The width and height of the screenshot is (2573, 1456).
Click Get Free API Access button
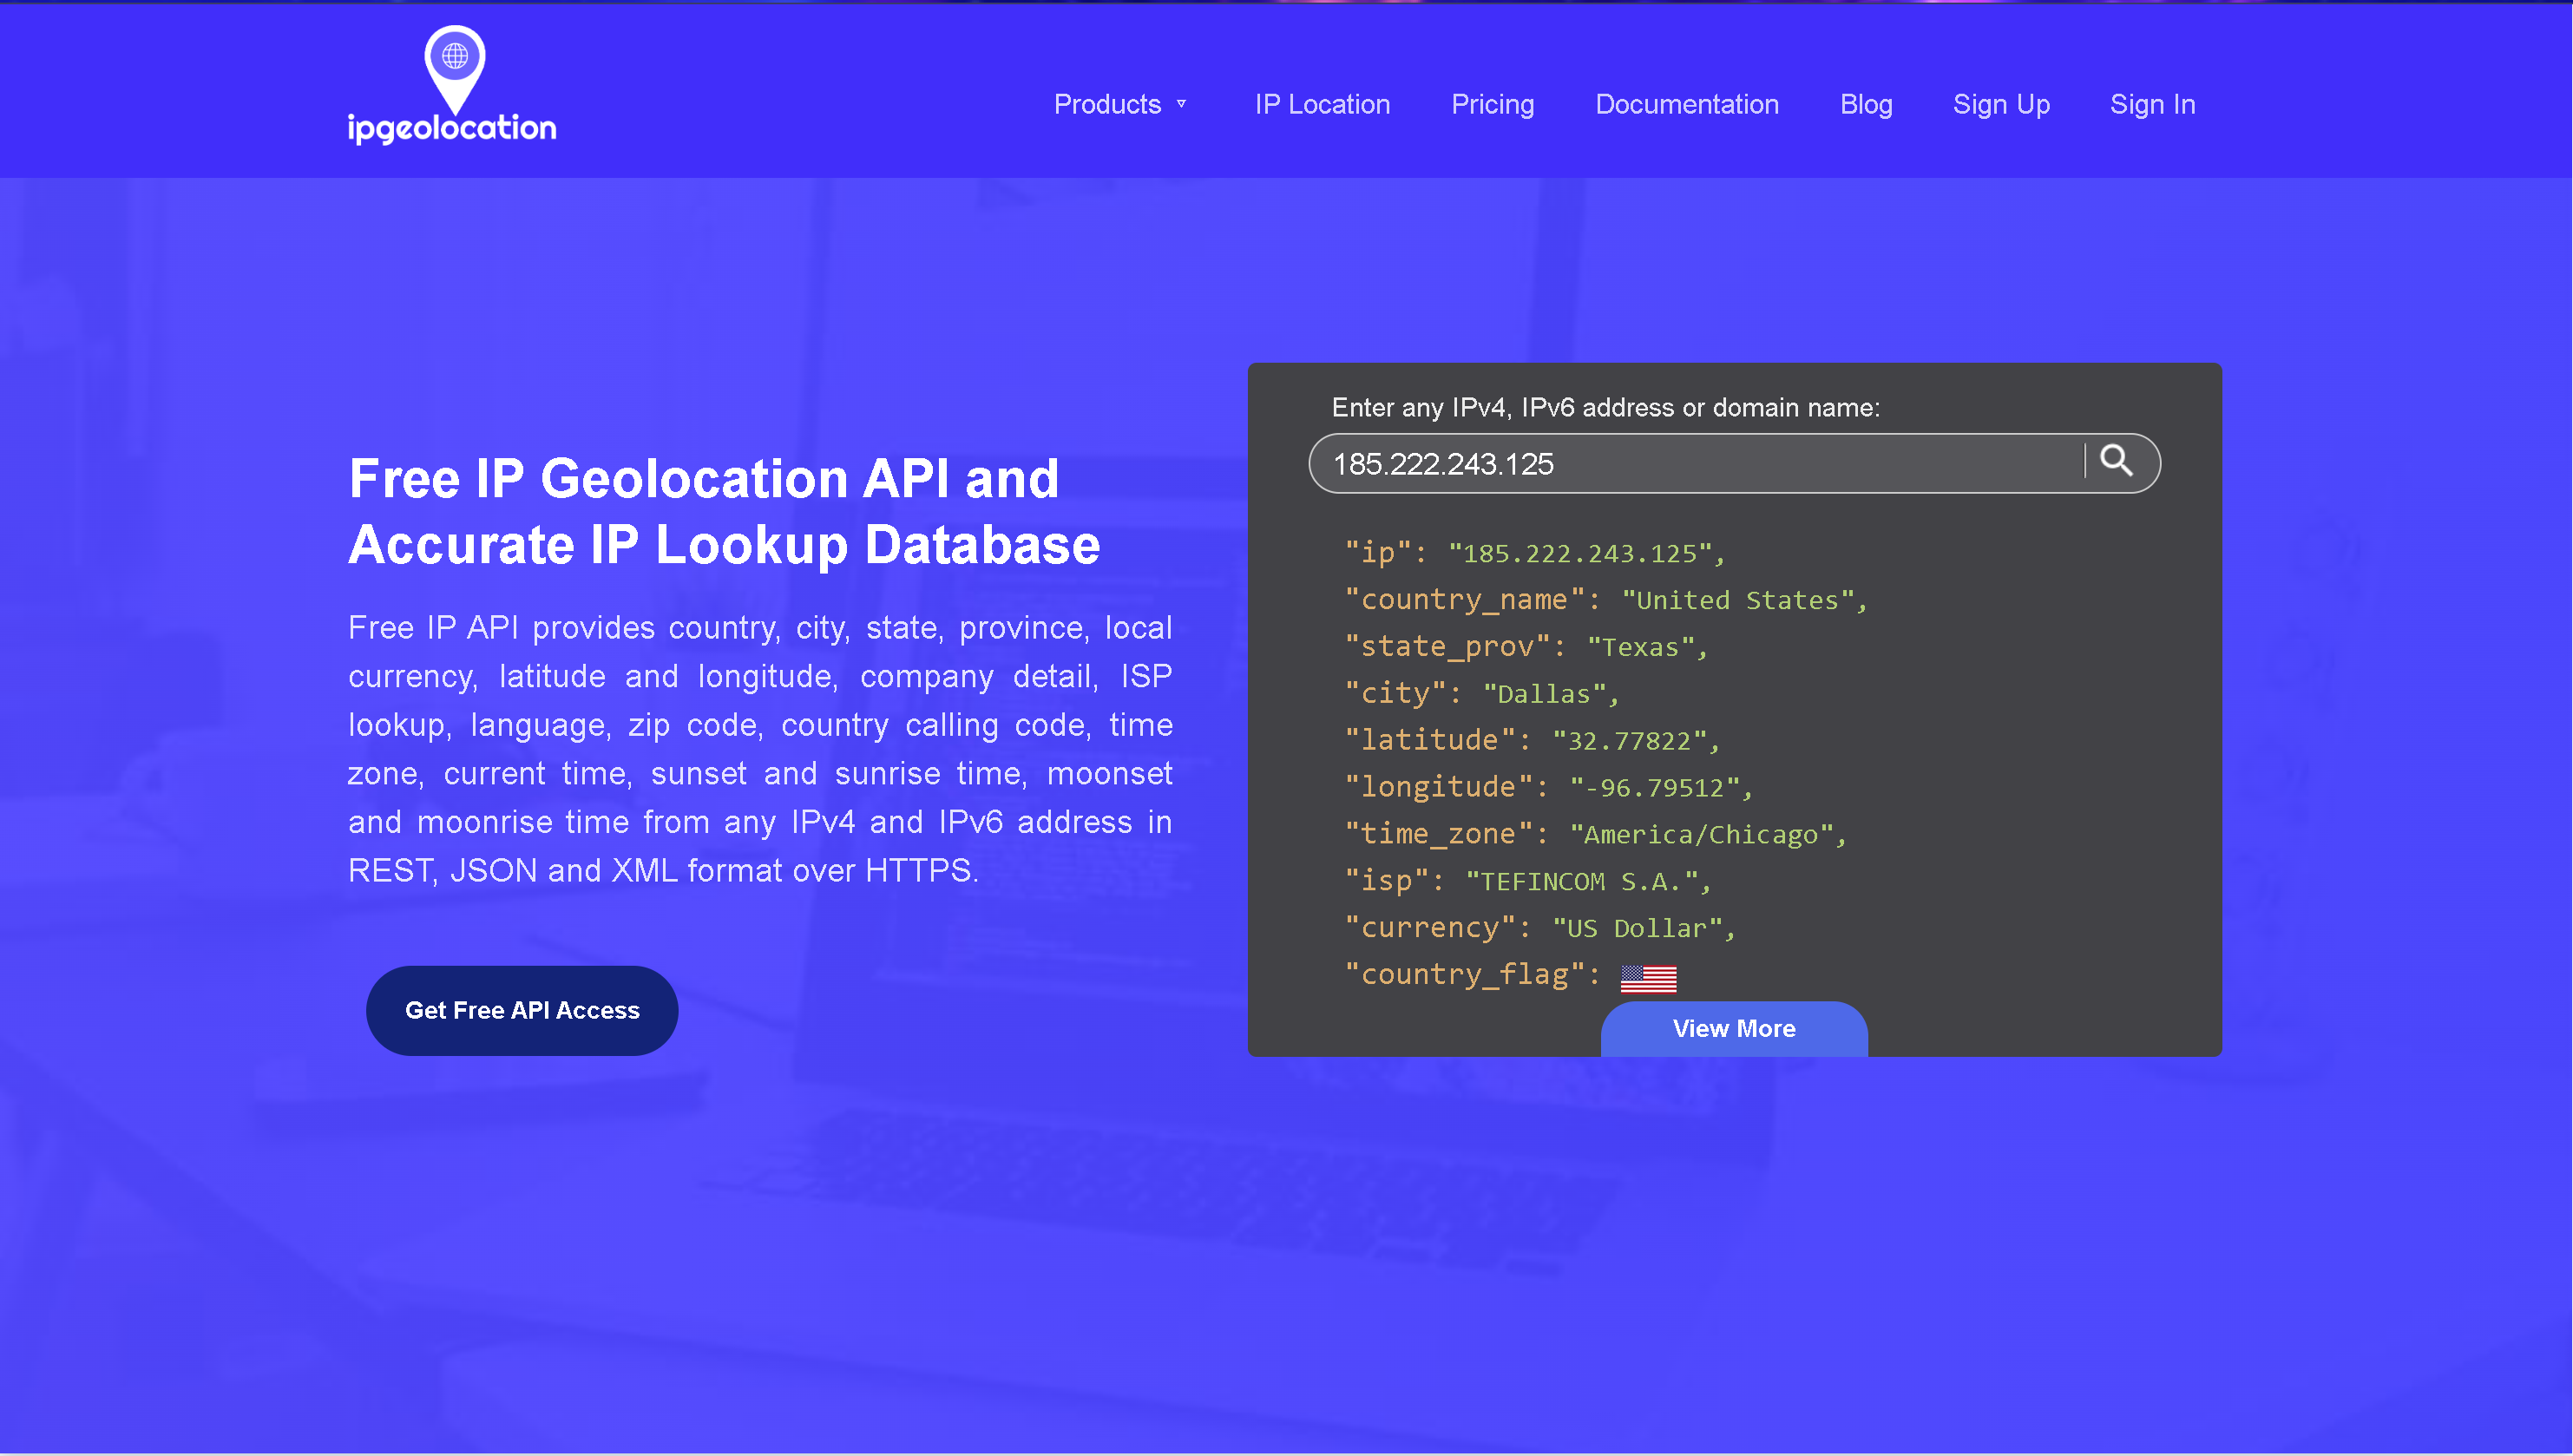point(522,1010)
